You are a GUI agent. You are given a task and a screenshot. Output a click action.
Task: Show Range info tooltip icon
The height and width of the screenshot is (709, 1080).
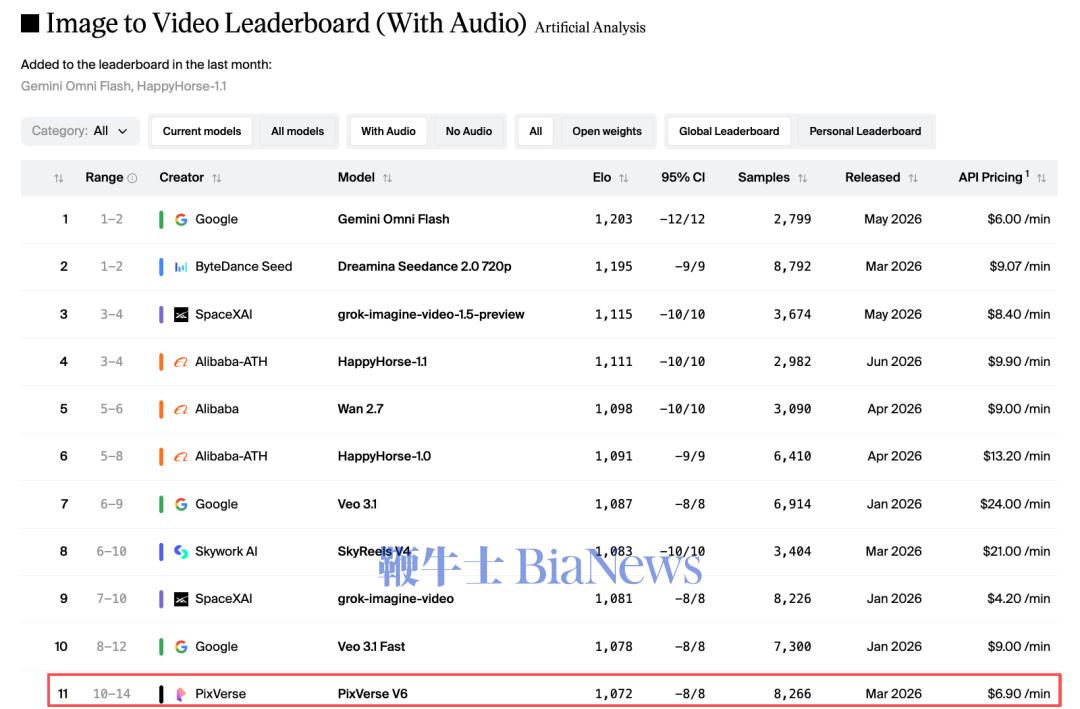(x=132, y=178)
